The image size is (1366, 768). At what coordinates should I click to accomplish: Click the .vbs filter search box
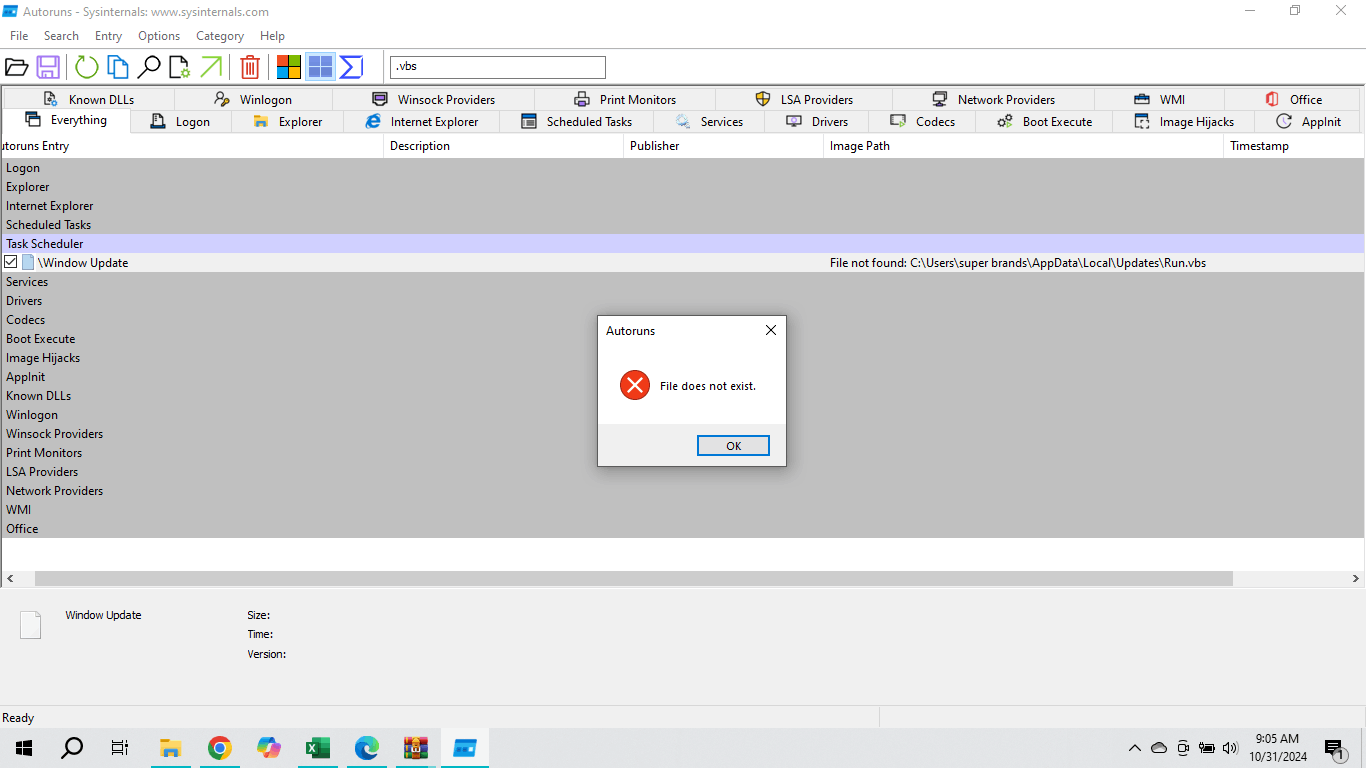coord(497,67)
